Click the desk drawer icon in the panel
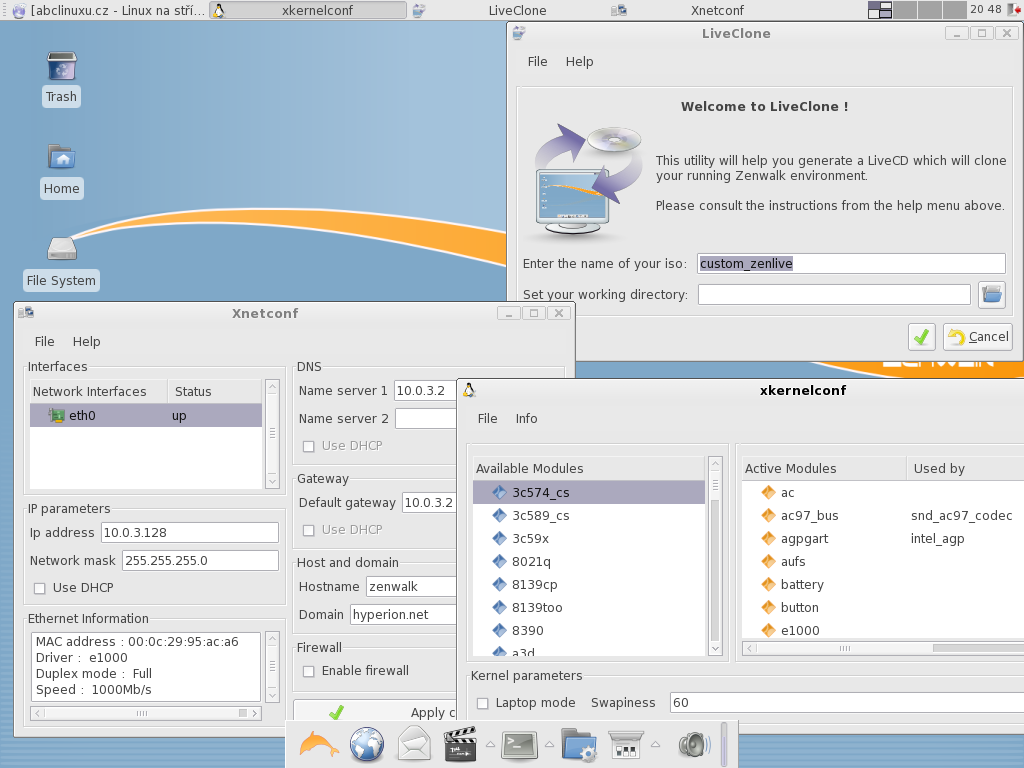Viewport: 1024px width, 768px height. pos(626,745)
